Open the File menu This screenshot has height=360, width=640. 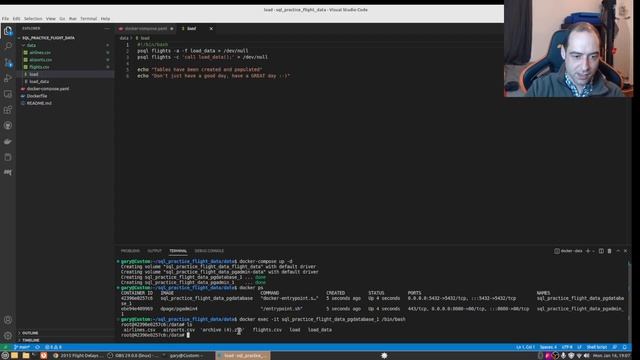tap(5, 19)
